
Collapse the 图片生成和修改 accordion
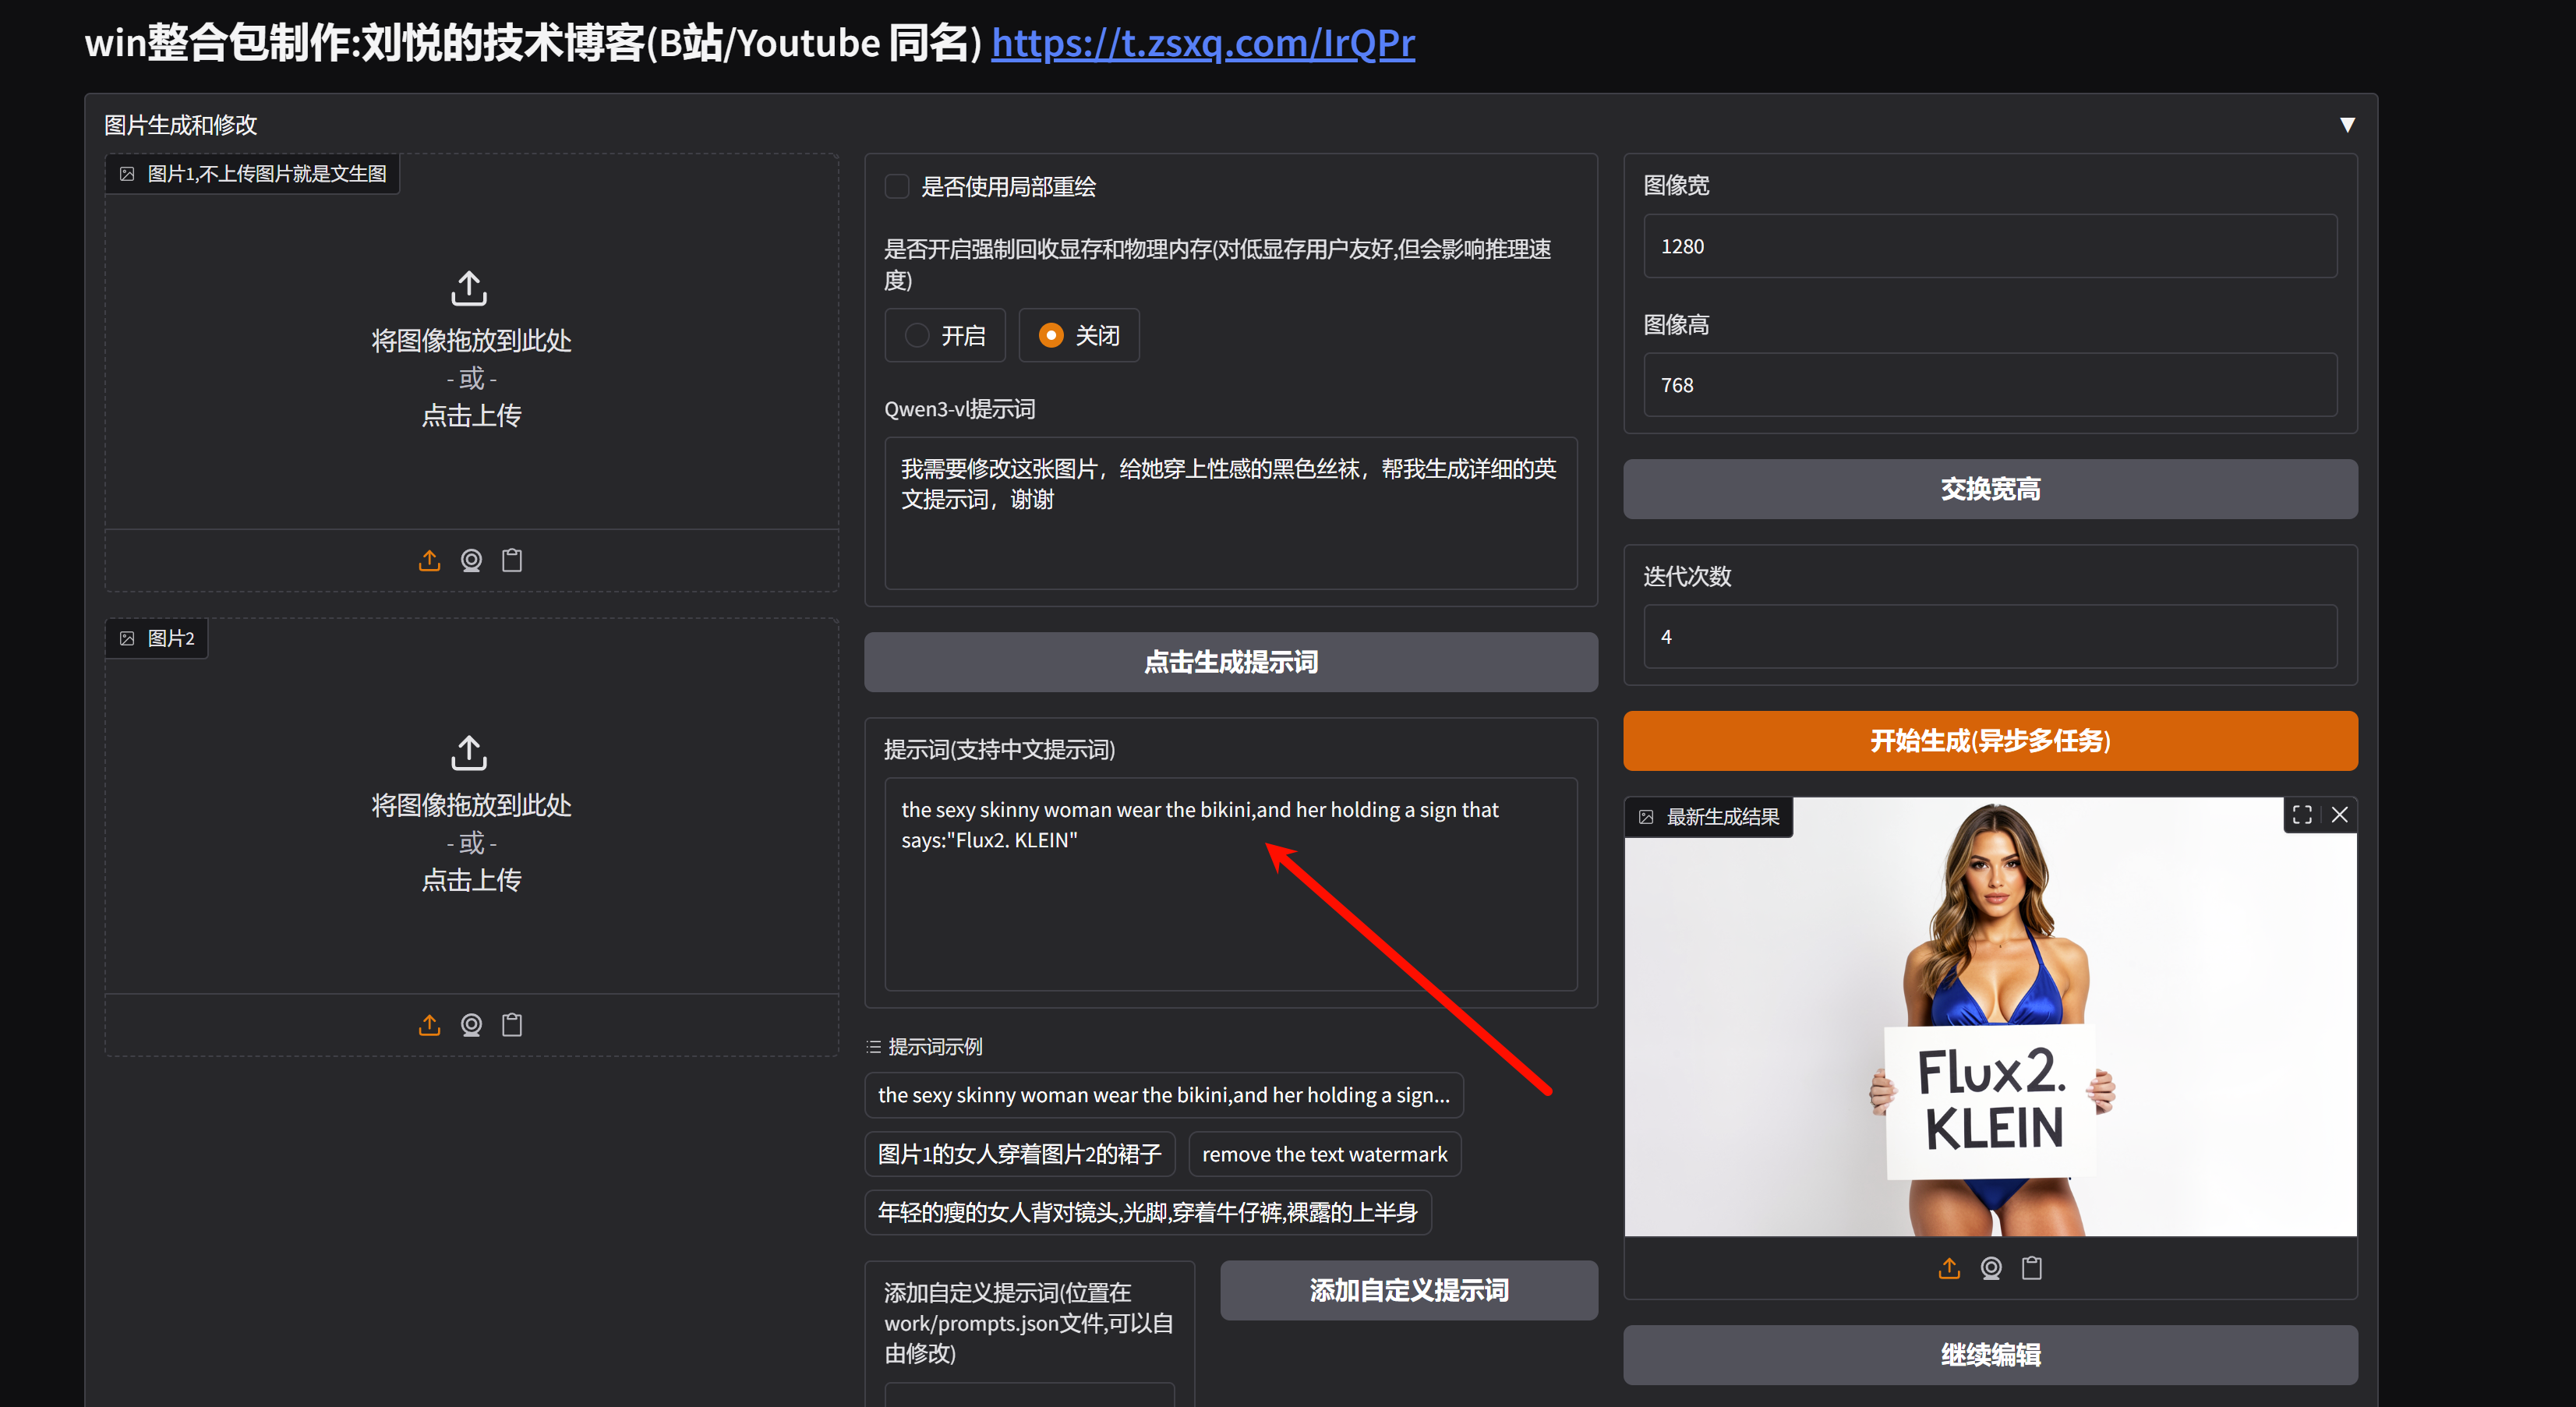(2347, 125)
